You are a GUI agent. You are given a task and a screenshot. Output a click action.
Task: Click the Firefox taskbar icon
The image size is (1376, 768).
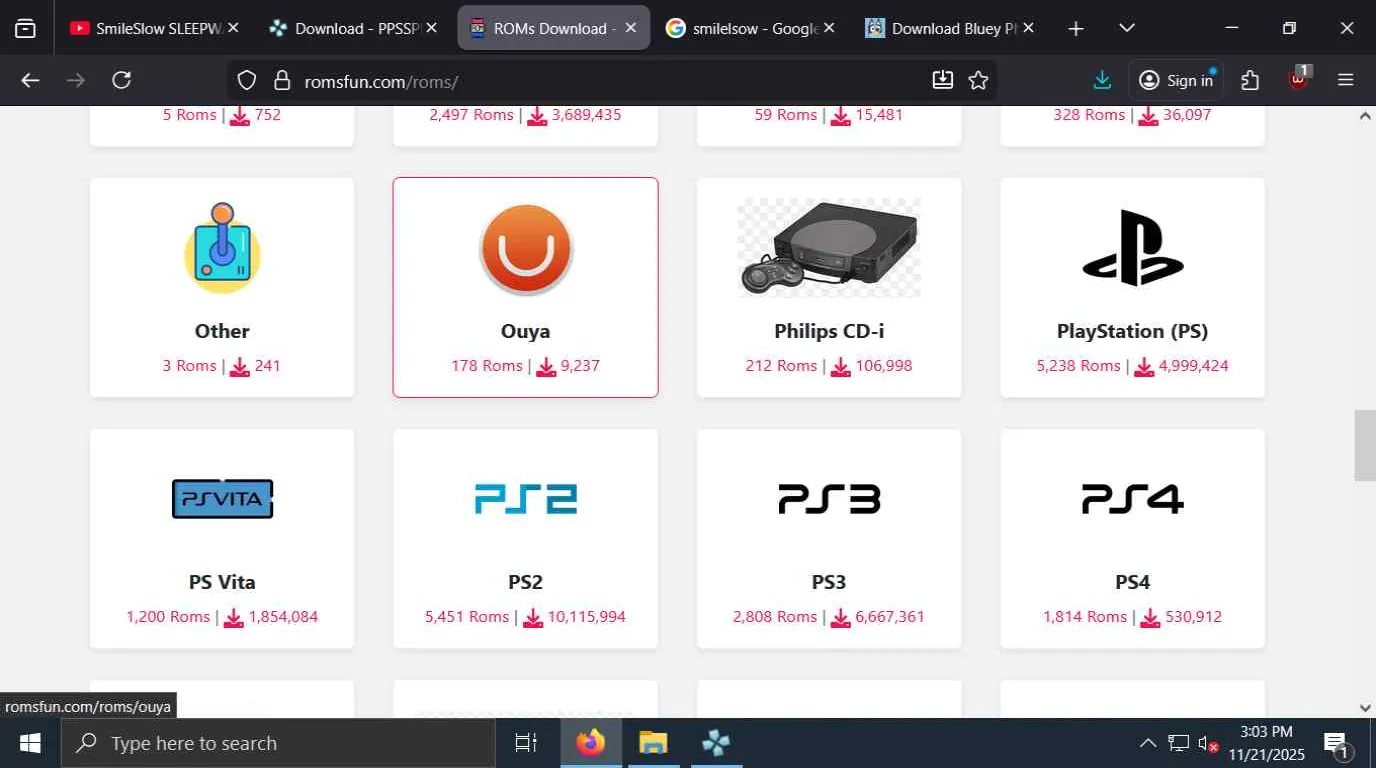click(x=591, y=743)
